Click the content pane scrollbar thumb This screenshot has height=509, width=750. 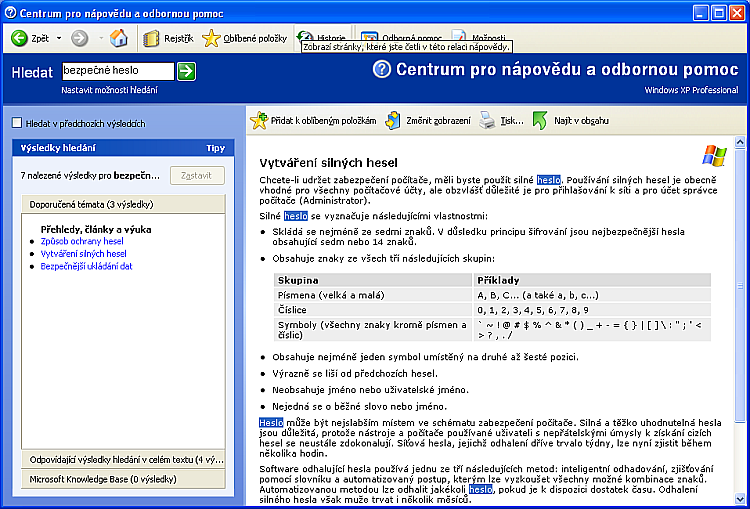tap(740, 286)
